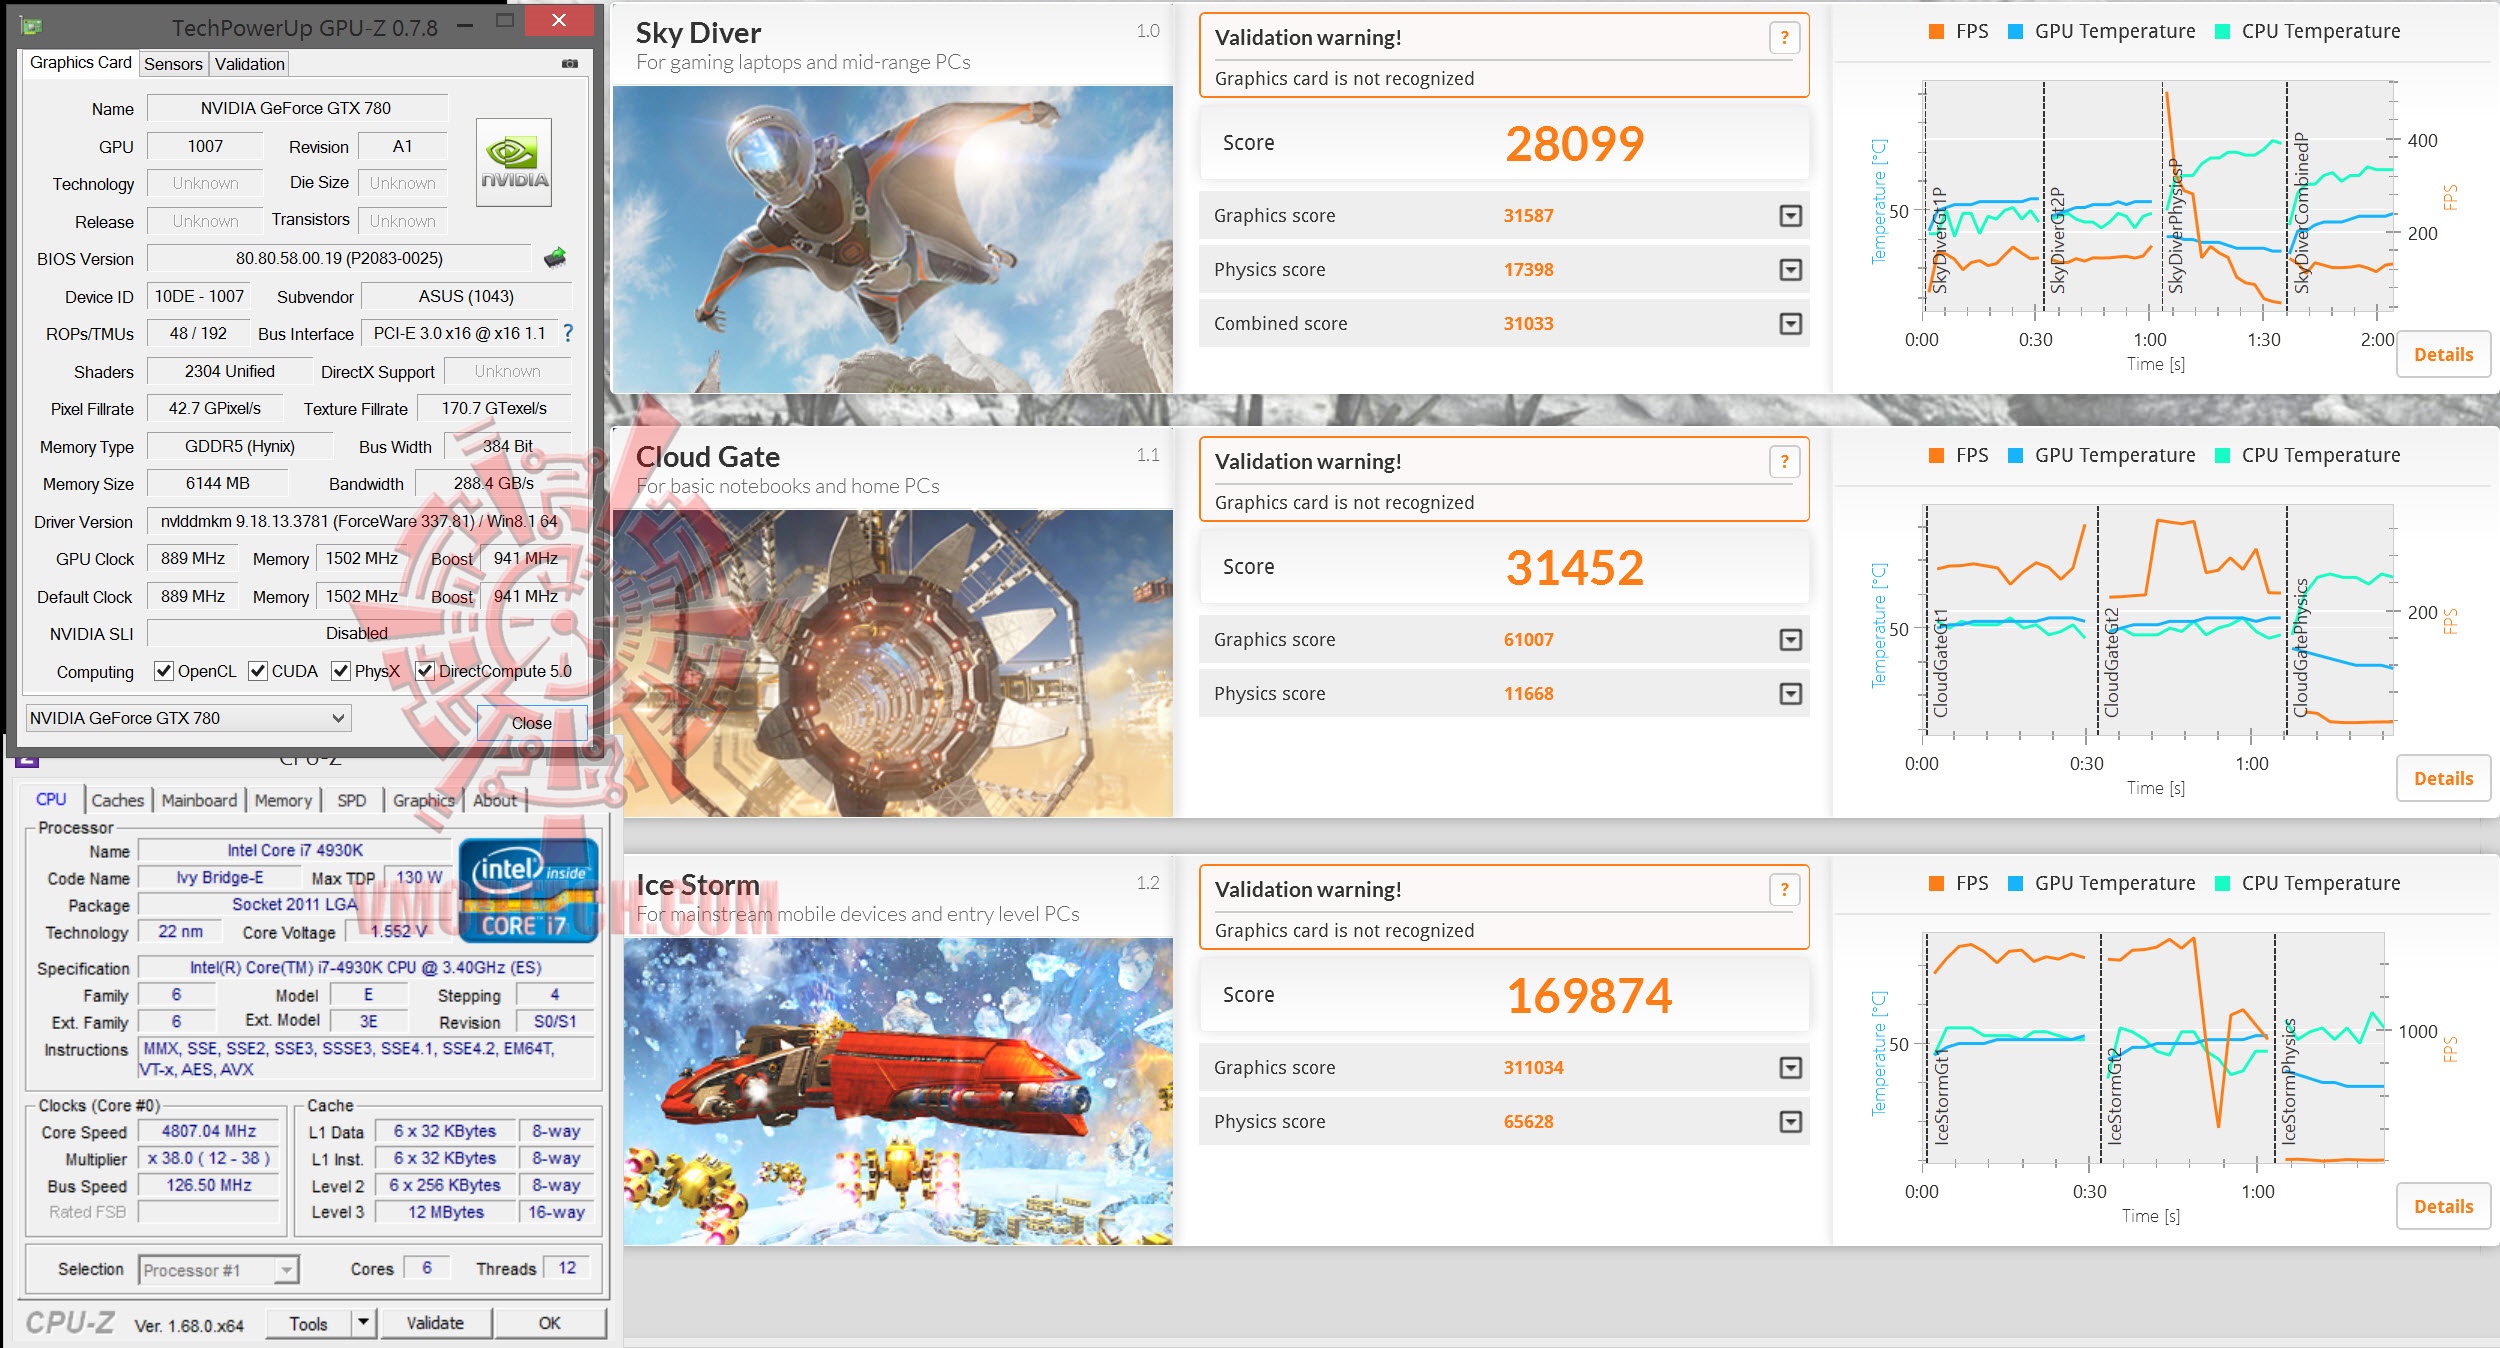Open the NVIDIA GeForce GTX 780 dropdown
This screenshot has height=1348, width=2500.
pyautogui.click(x=338, y=718)
